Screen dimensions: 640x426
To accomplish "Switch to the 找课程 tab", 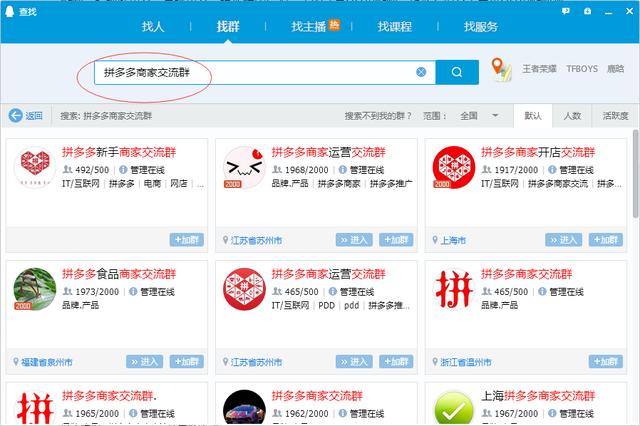I will click(x=394, y=27).
